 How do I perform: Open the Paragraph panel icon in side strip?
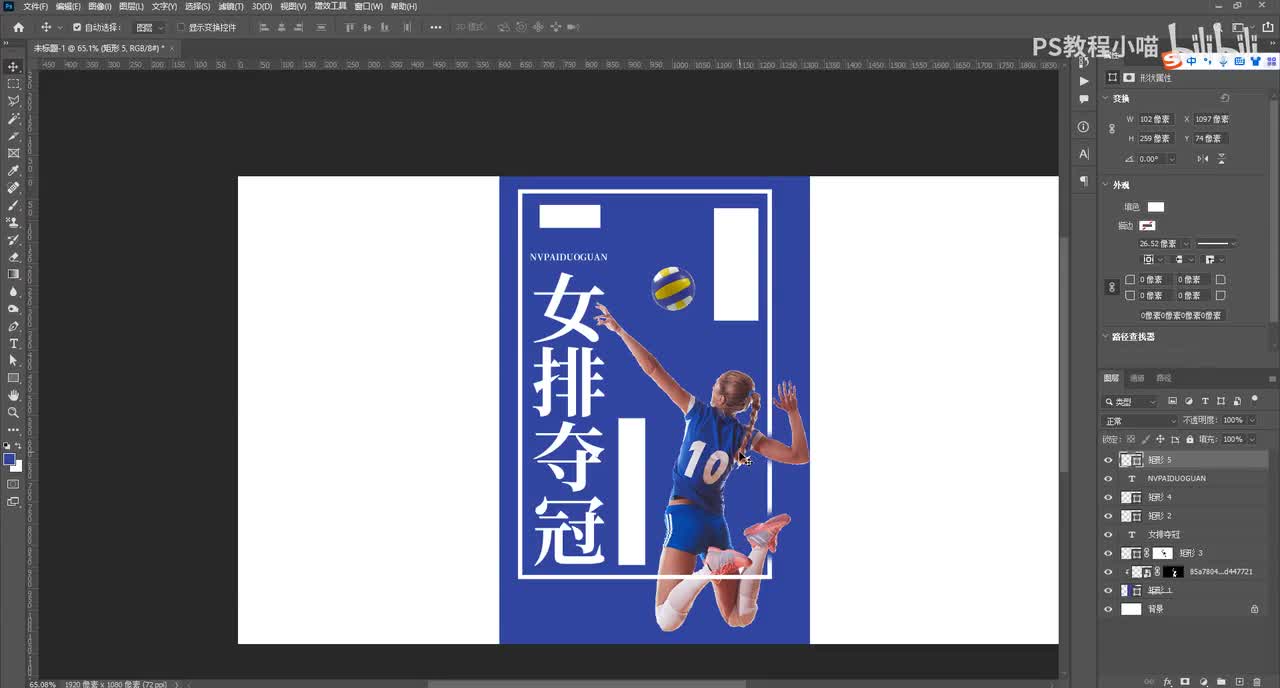pyautogui.click(x=1084, y=181)
